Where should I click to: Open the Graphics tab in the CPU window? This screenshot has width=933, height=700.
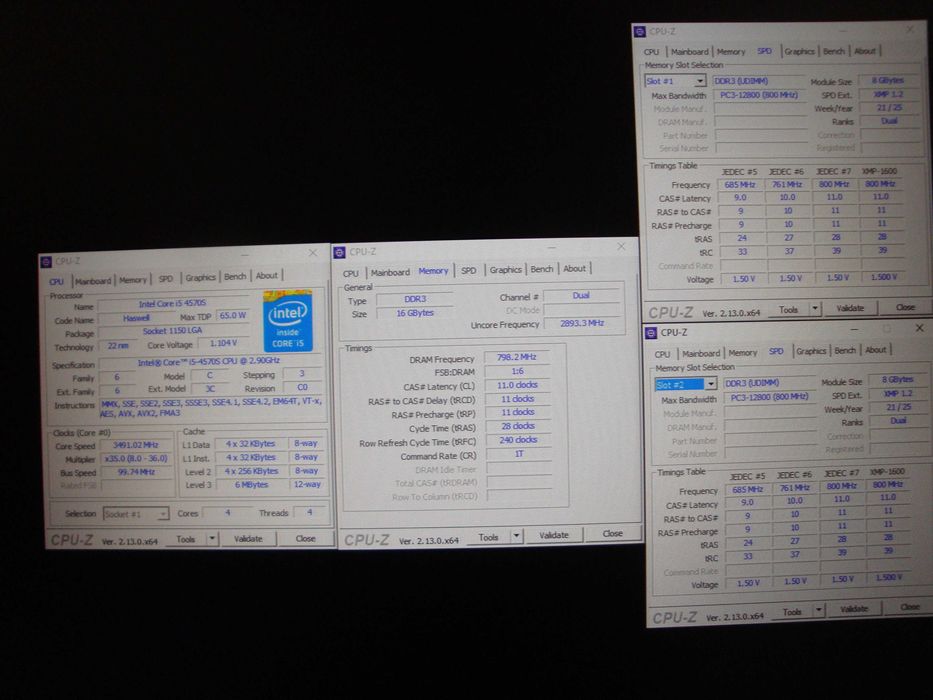pos(201,277)
